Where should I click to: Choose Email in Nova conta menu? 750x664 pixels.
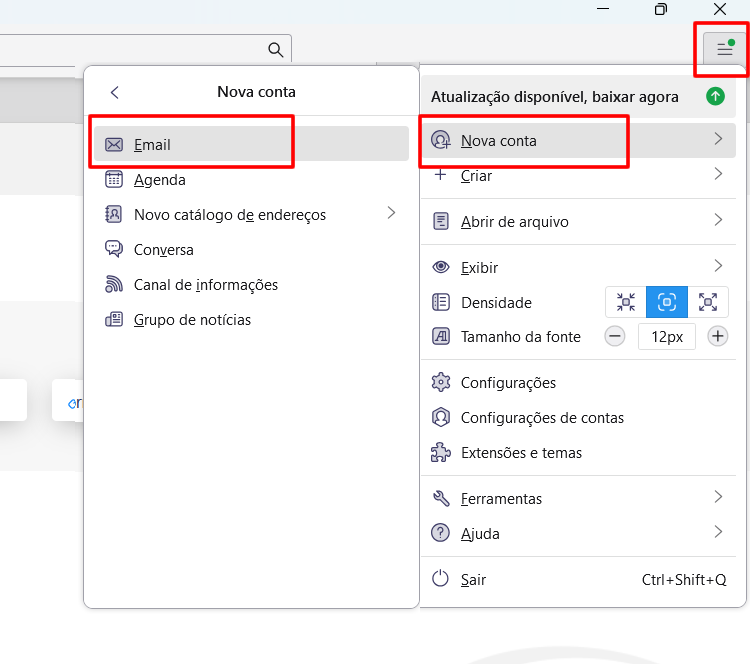click(251, 144)
